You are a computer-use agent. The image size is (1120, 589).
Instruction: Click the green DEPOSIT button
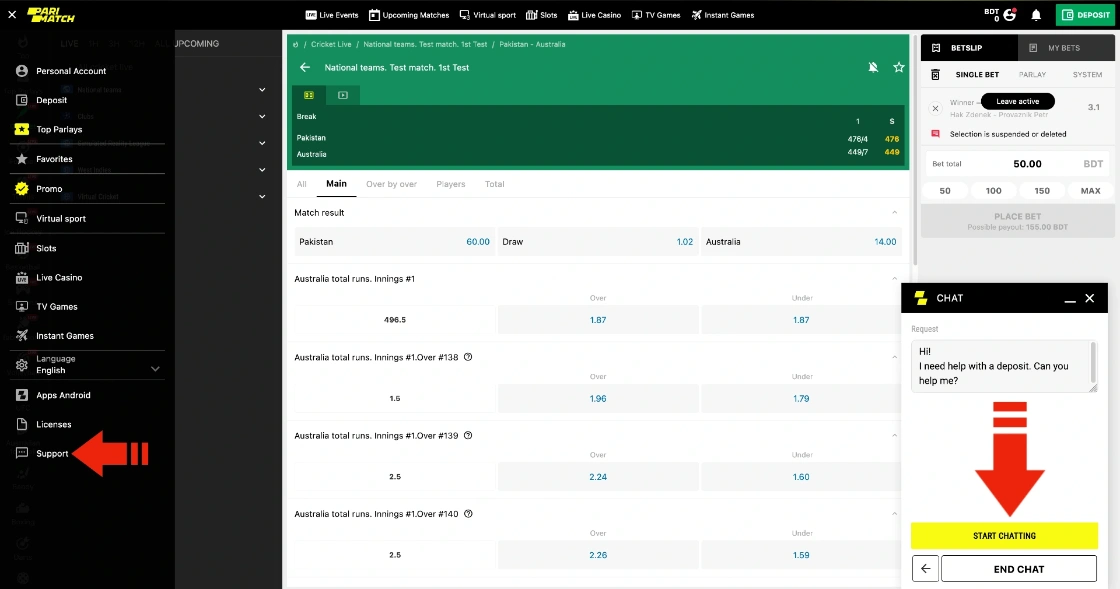(x=1085, y=15)
